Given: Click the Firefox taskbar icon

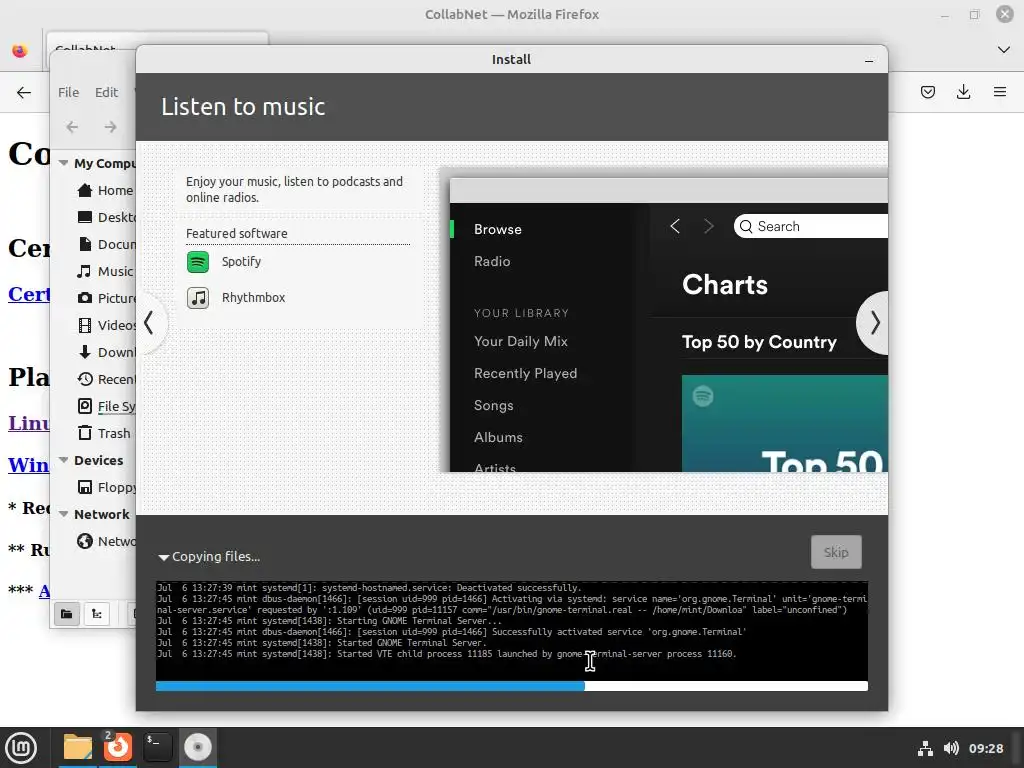Looking at the screenshot, I should coord(118,747).
